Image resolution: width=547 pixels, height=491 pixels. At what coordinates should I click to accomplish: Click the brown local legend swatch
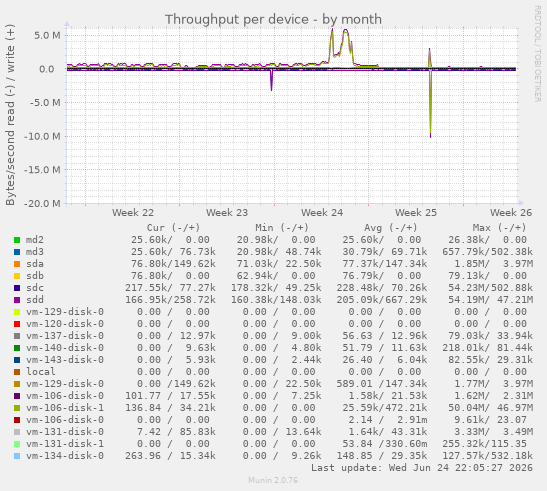coord(17,372)
